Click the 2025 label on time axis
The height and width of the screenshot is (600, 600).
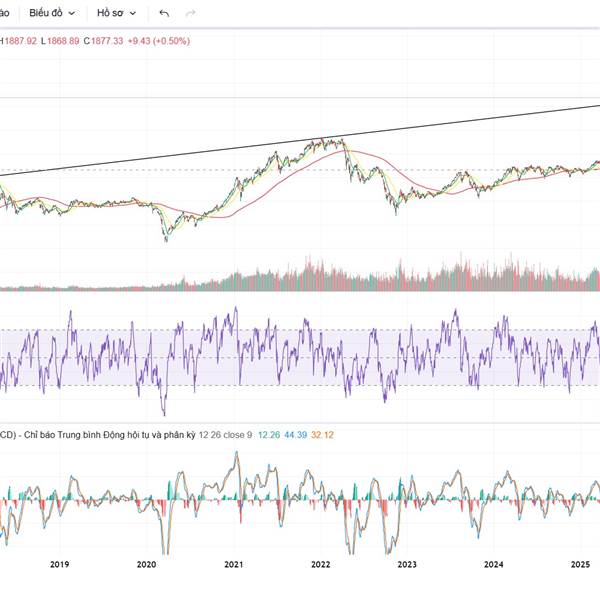580,565
